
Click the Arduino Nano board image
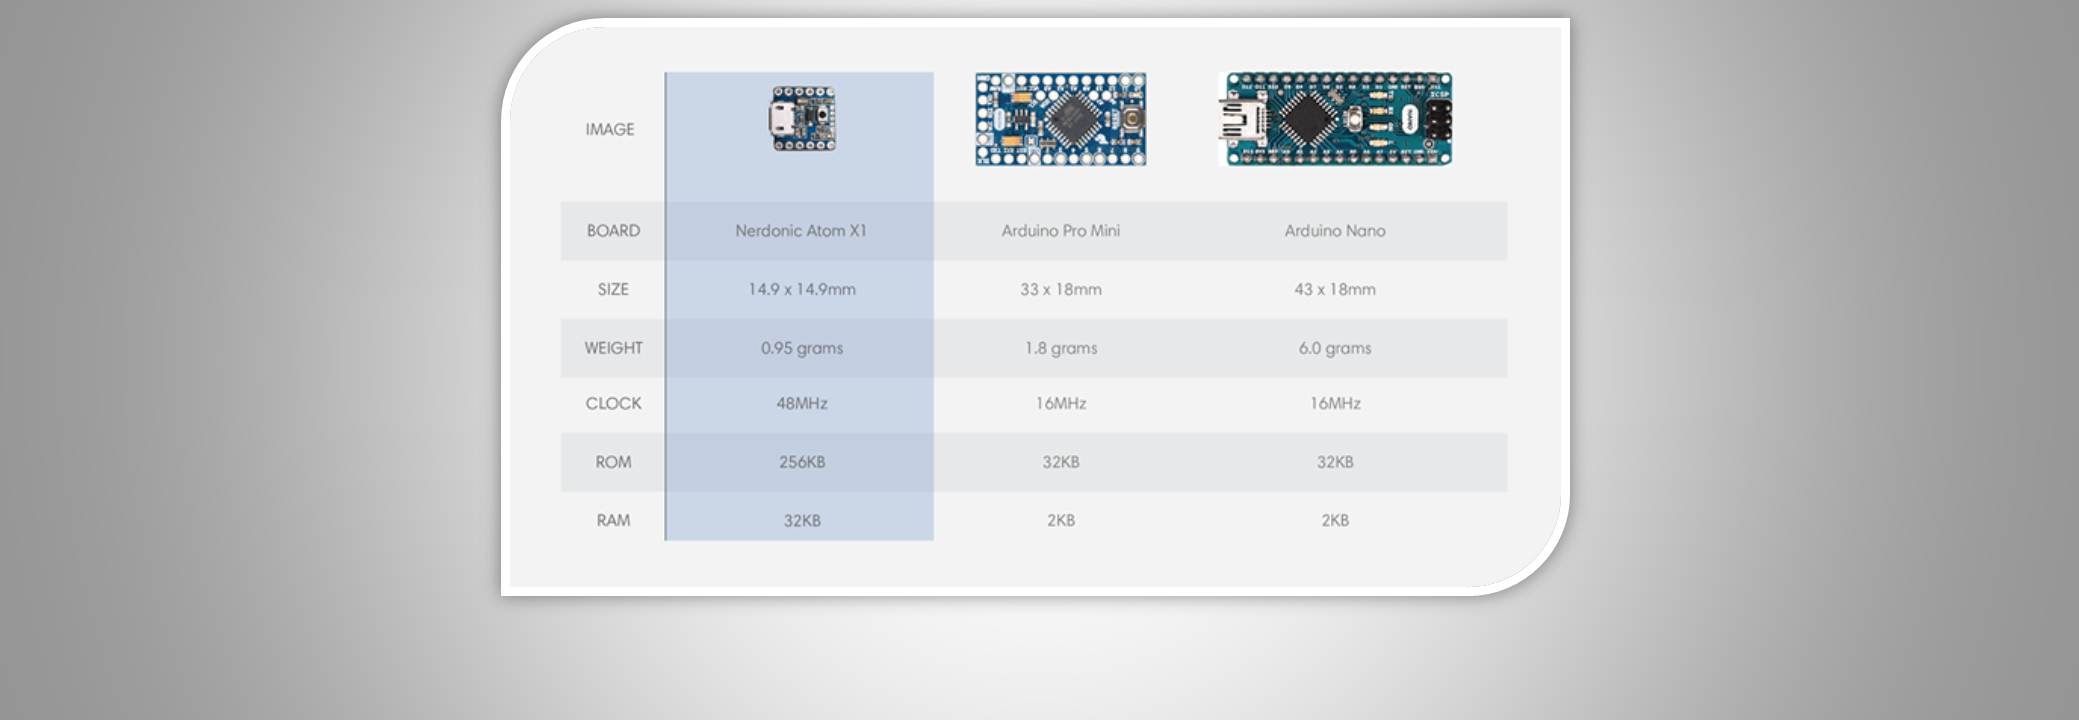(x=1335, y=119)
